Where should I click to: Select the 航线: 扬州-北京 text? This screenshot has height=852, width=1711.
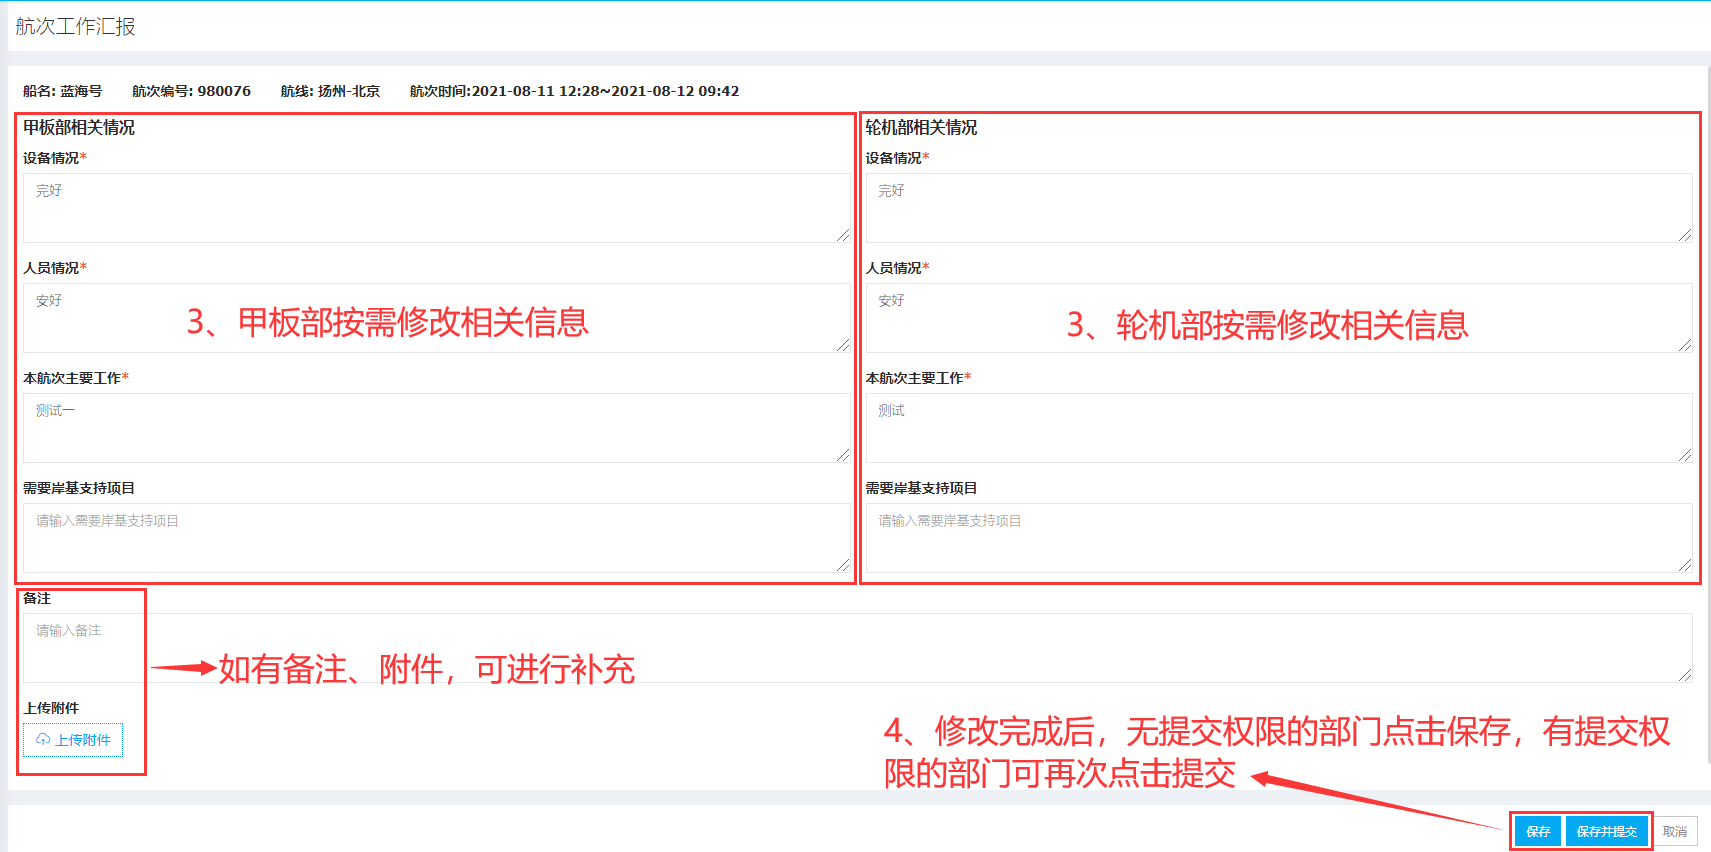330,91
